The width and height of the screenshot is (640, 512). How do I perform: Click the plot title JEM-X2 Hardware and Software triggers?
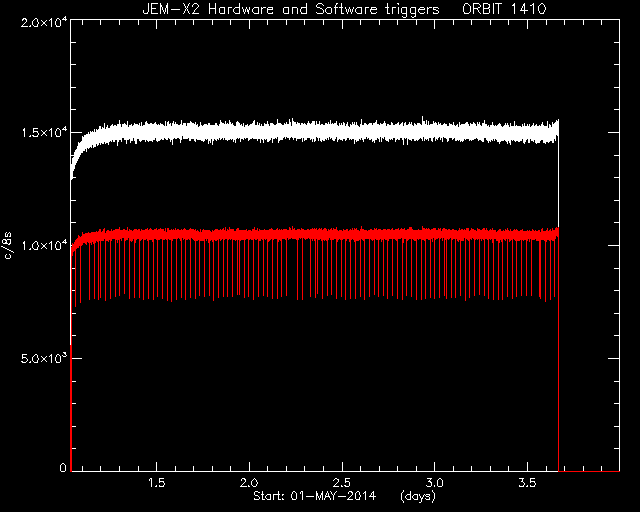click(x=291, y=9)
